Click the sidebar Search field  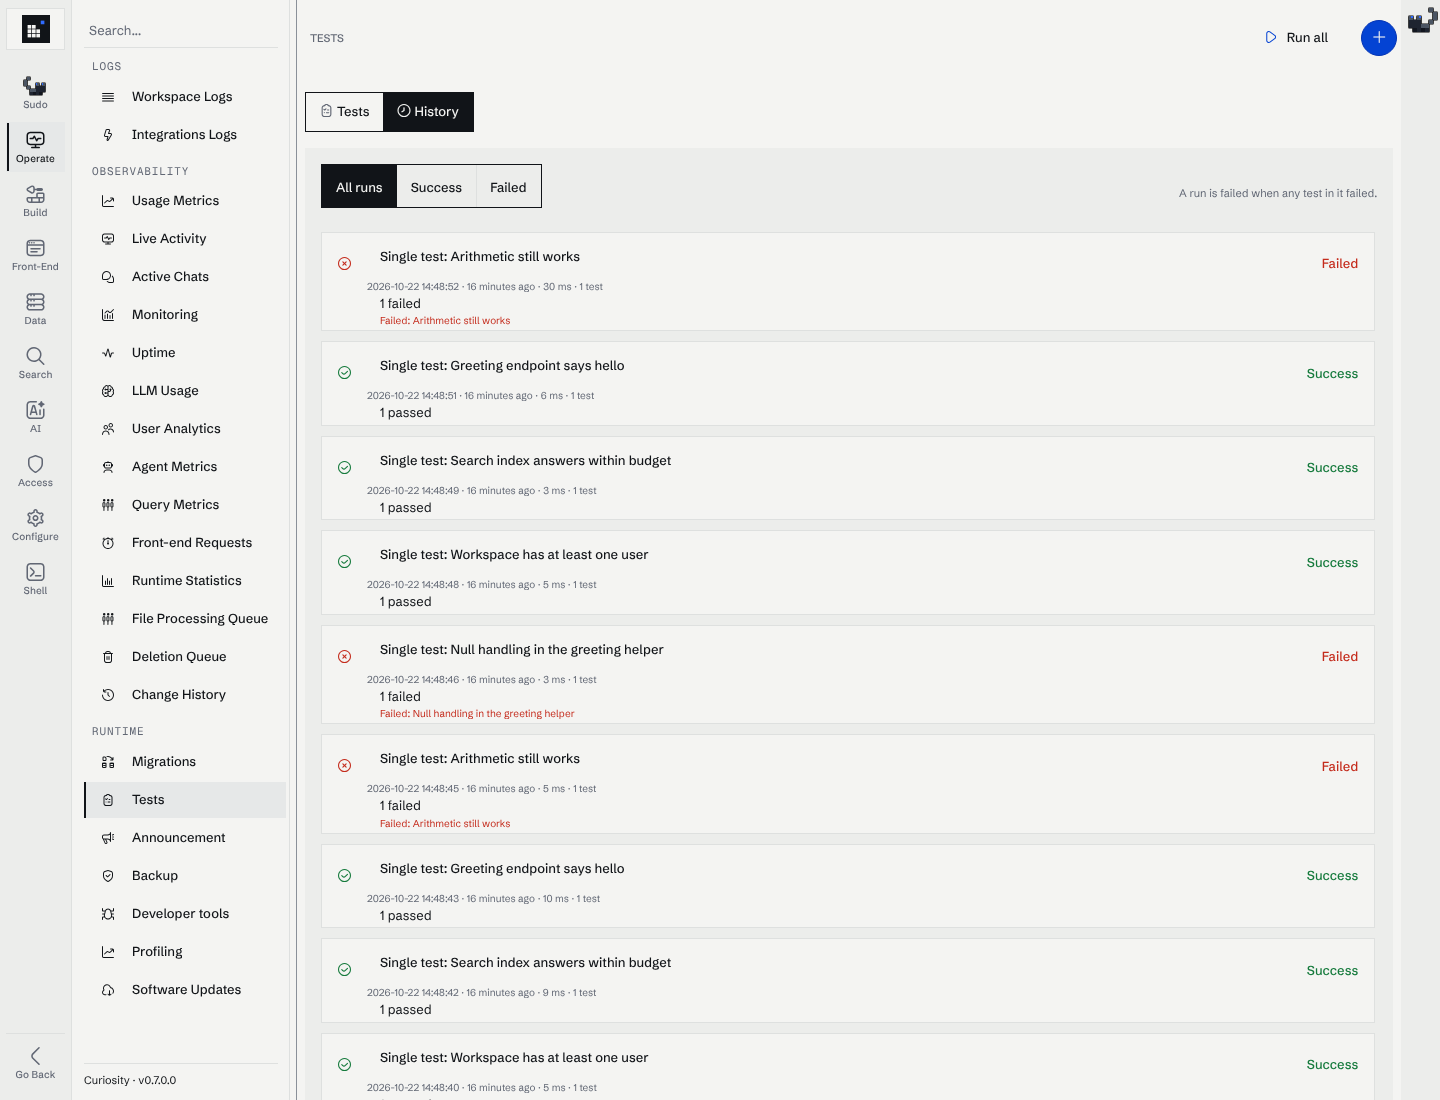181,31
